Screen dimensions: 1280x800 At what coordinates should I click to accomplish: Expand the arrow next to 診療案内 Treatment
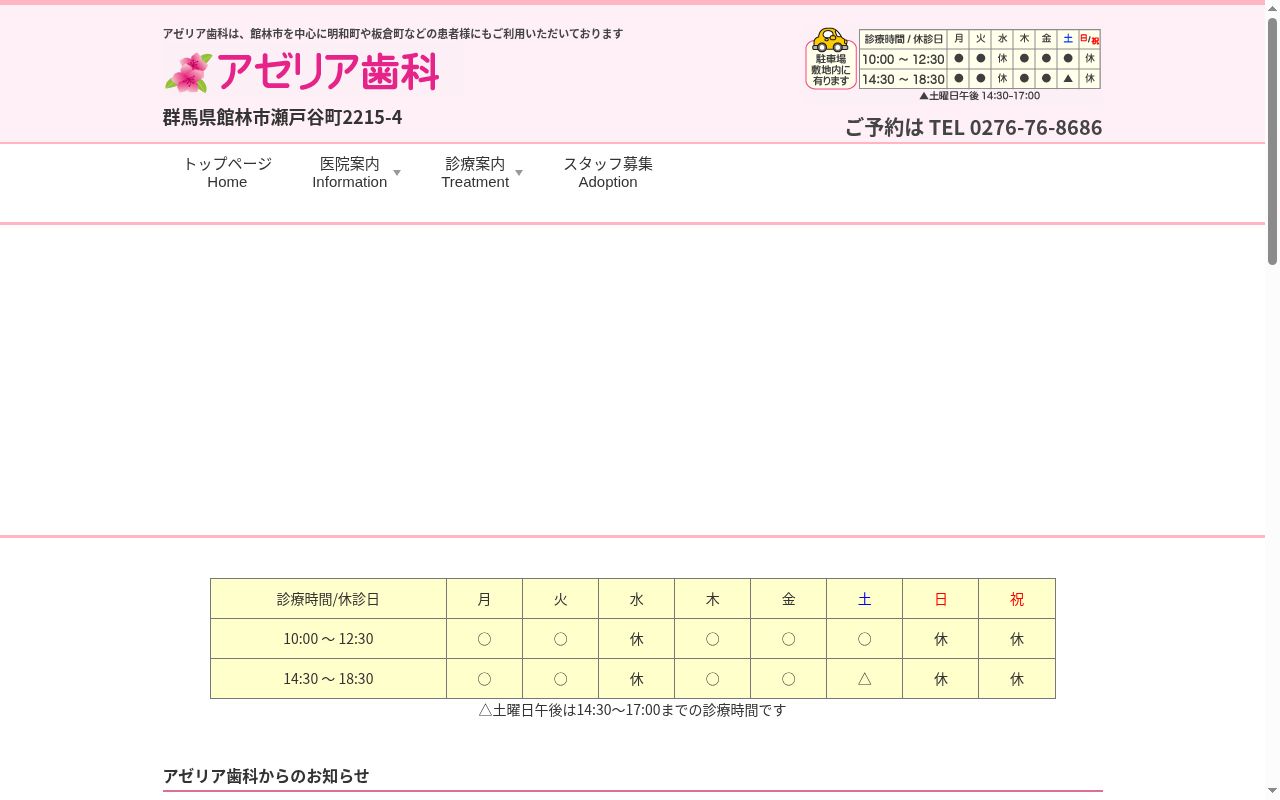point(519,173)
